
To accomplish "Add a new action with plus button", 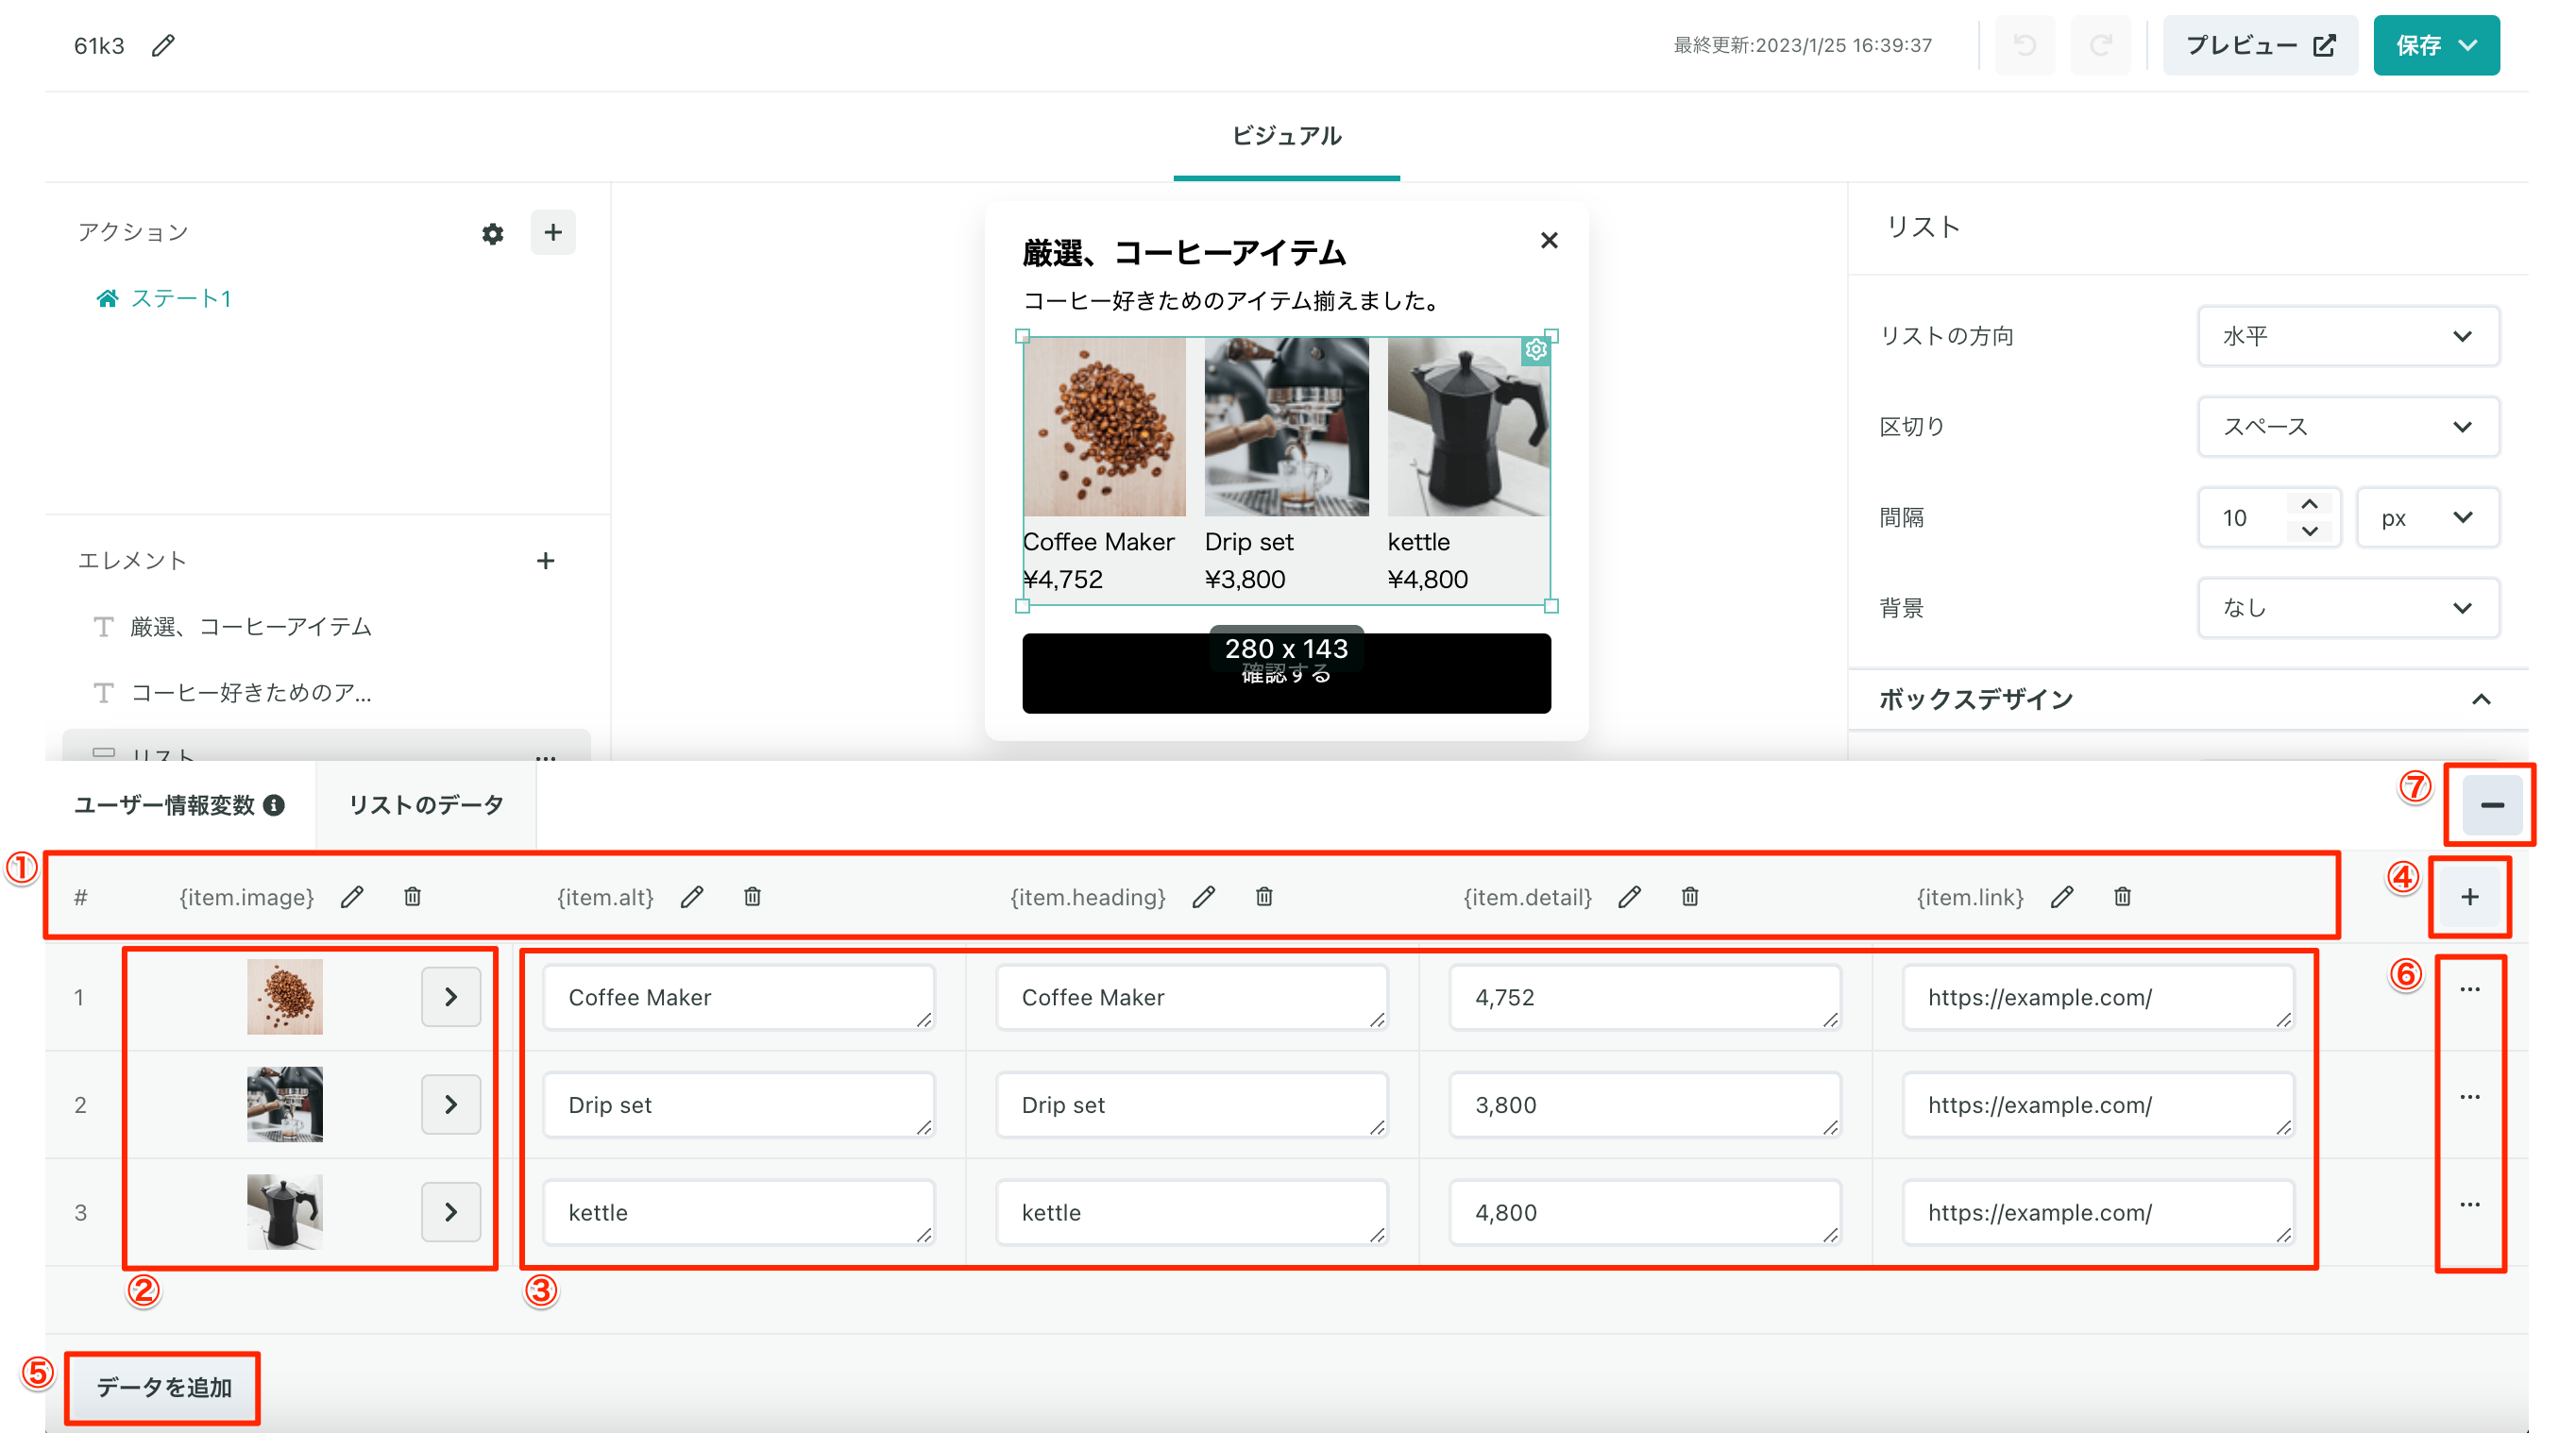I will tap(552, 233).
